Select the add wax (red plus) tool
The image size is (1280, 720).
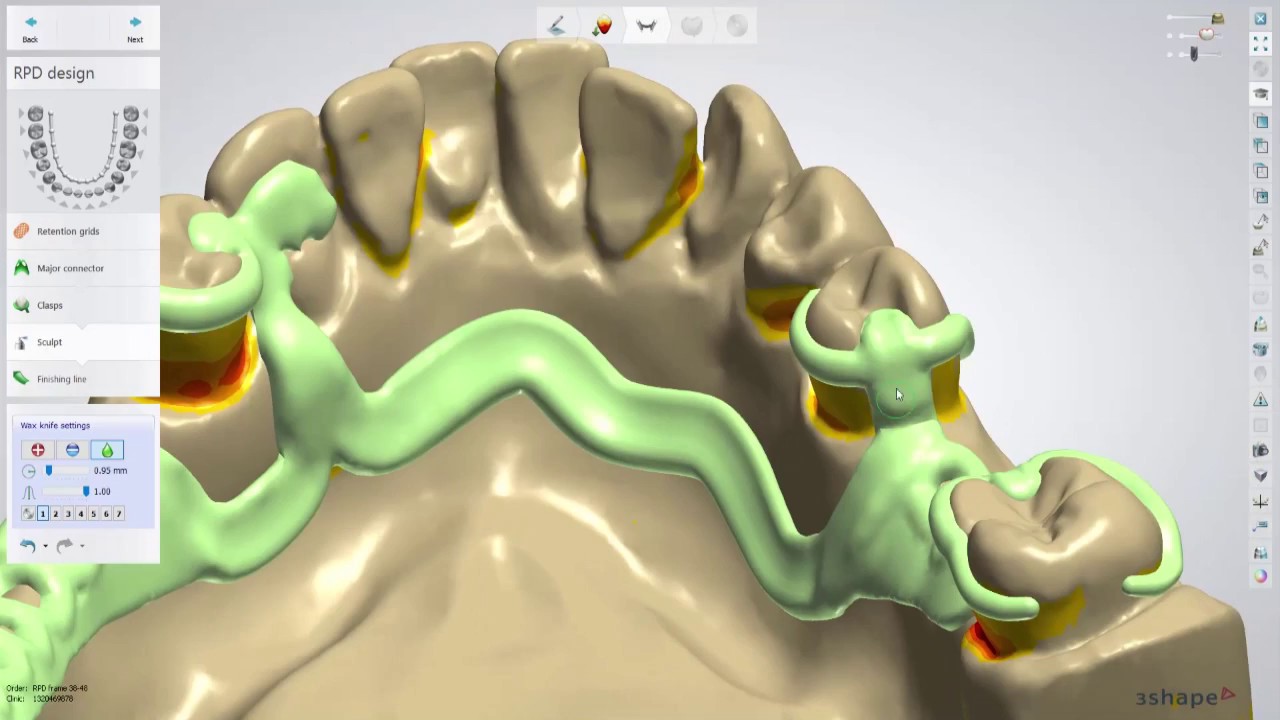pyautogui.click(x=38, y=451)
